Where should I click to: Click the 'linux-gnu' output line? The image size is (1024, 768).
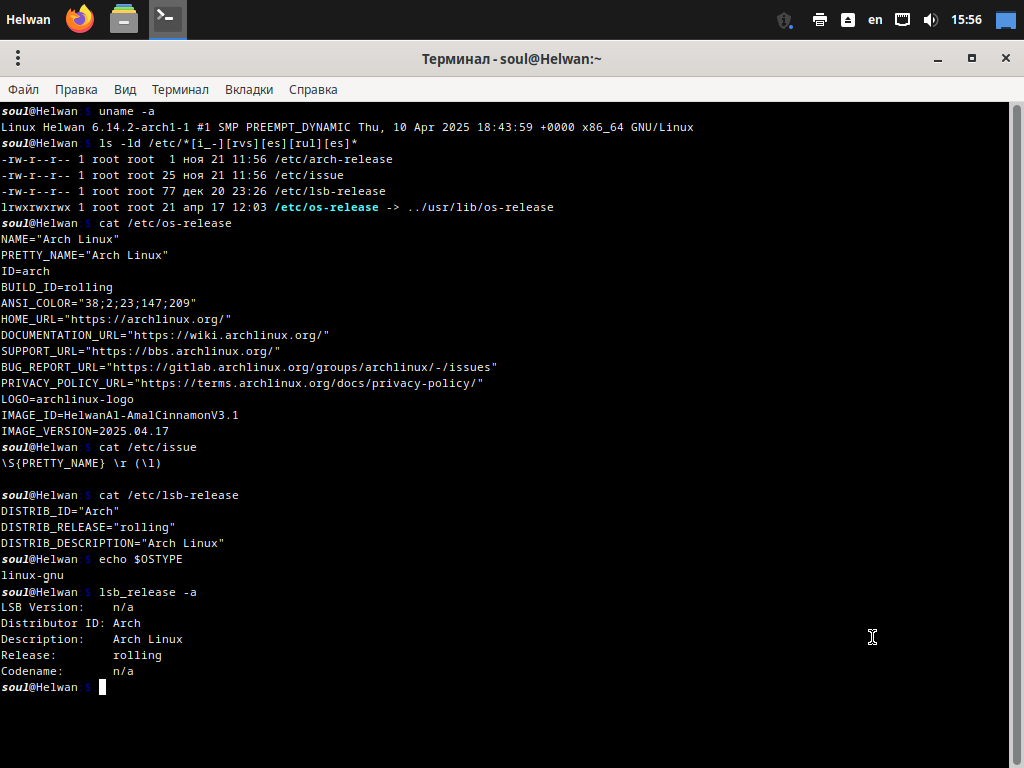coord(32,575)
